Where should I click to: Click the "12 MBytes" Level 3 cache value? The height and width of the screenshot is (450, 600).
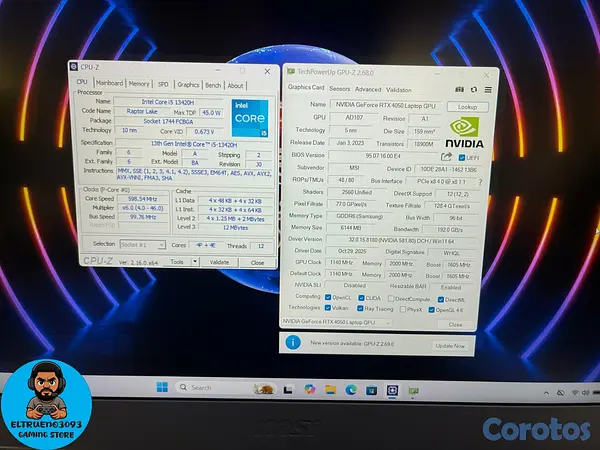(x=235, y=228)
